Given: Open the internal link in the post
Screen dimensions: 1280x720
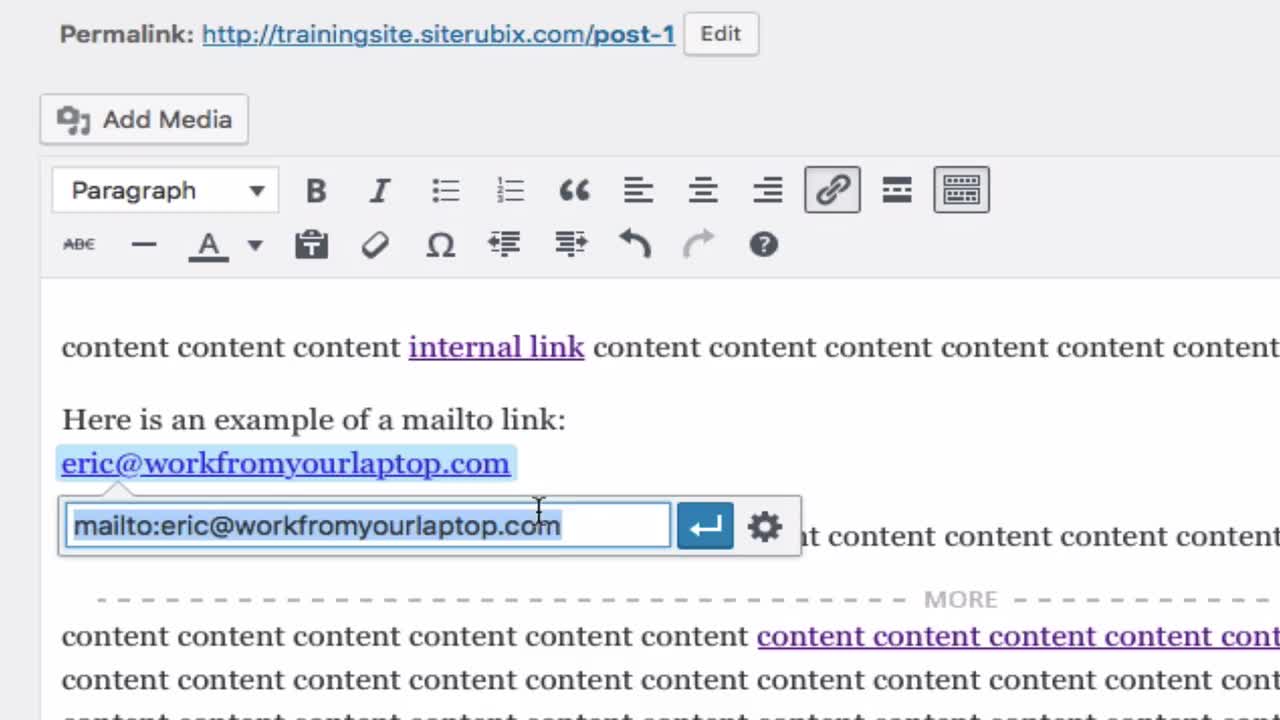Looking at the screenshot, I should [496, 347].
